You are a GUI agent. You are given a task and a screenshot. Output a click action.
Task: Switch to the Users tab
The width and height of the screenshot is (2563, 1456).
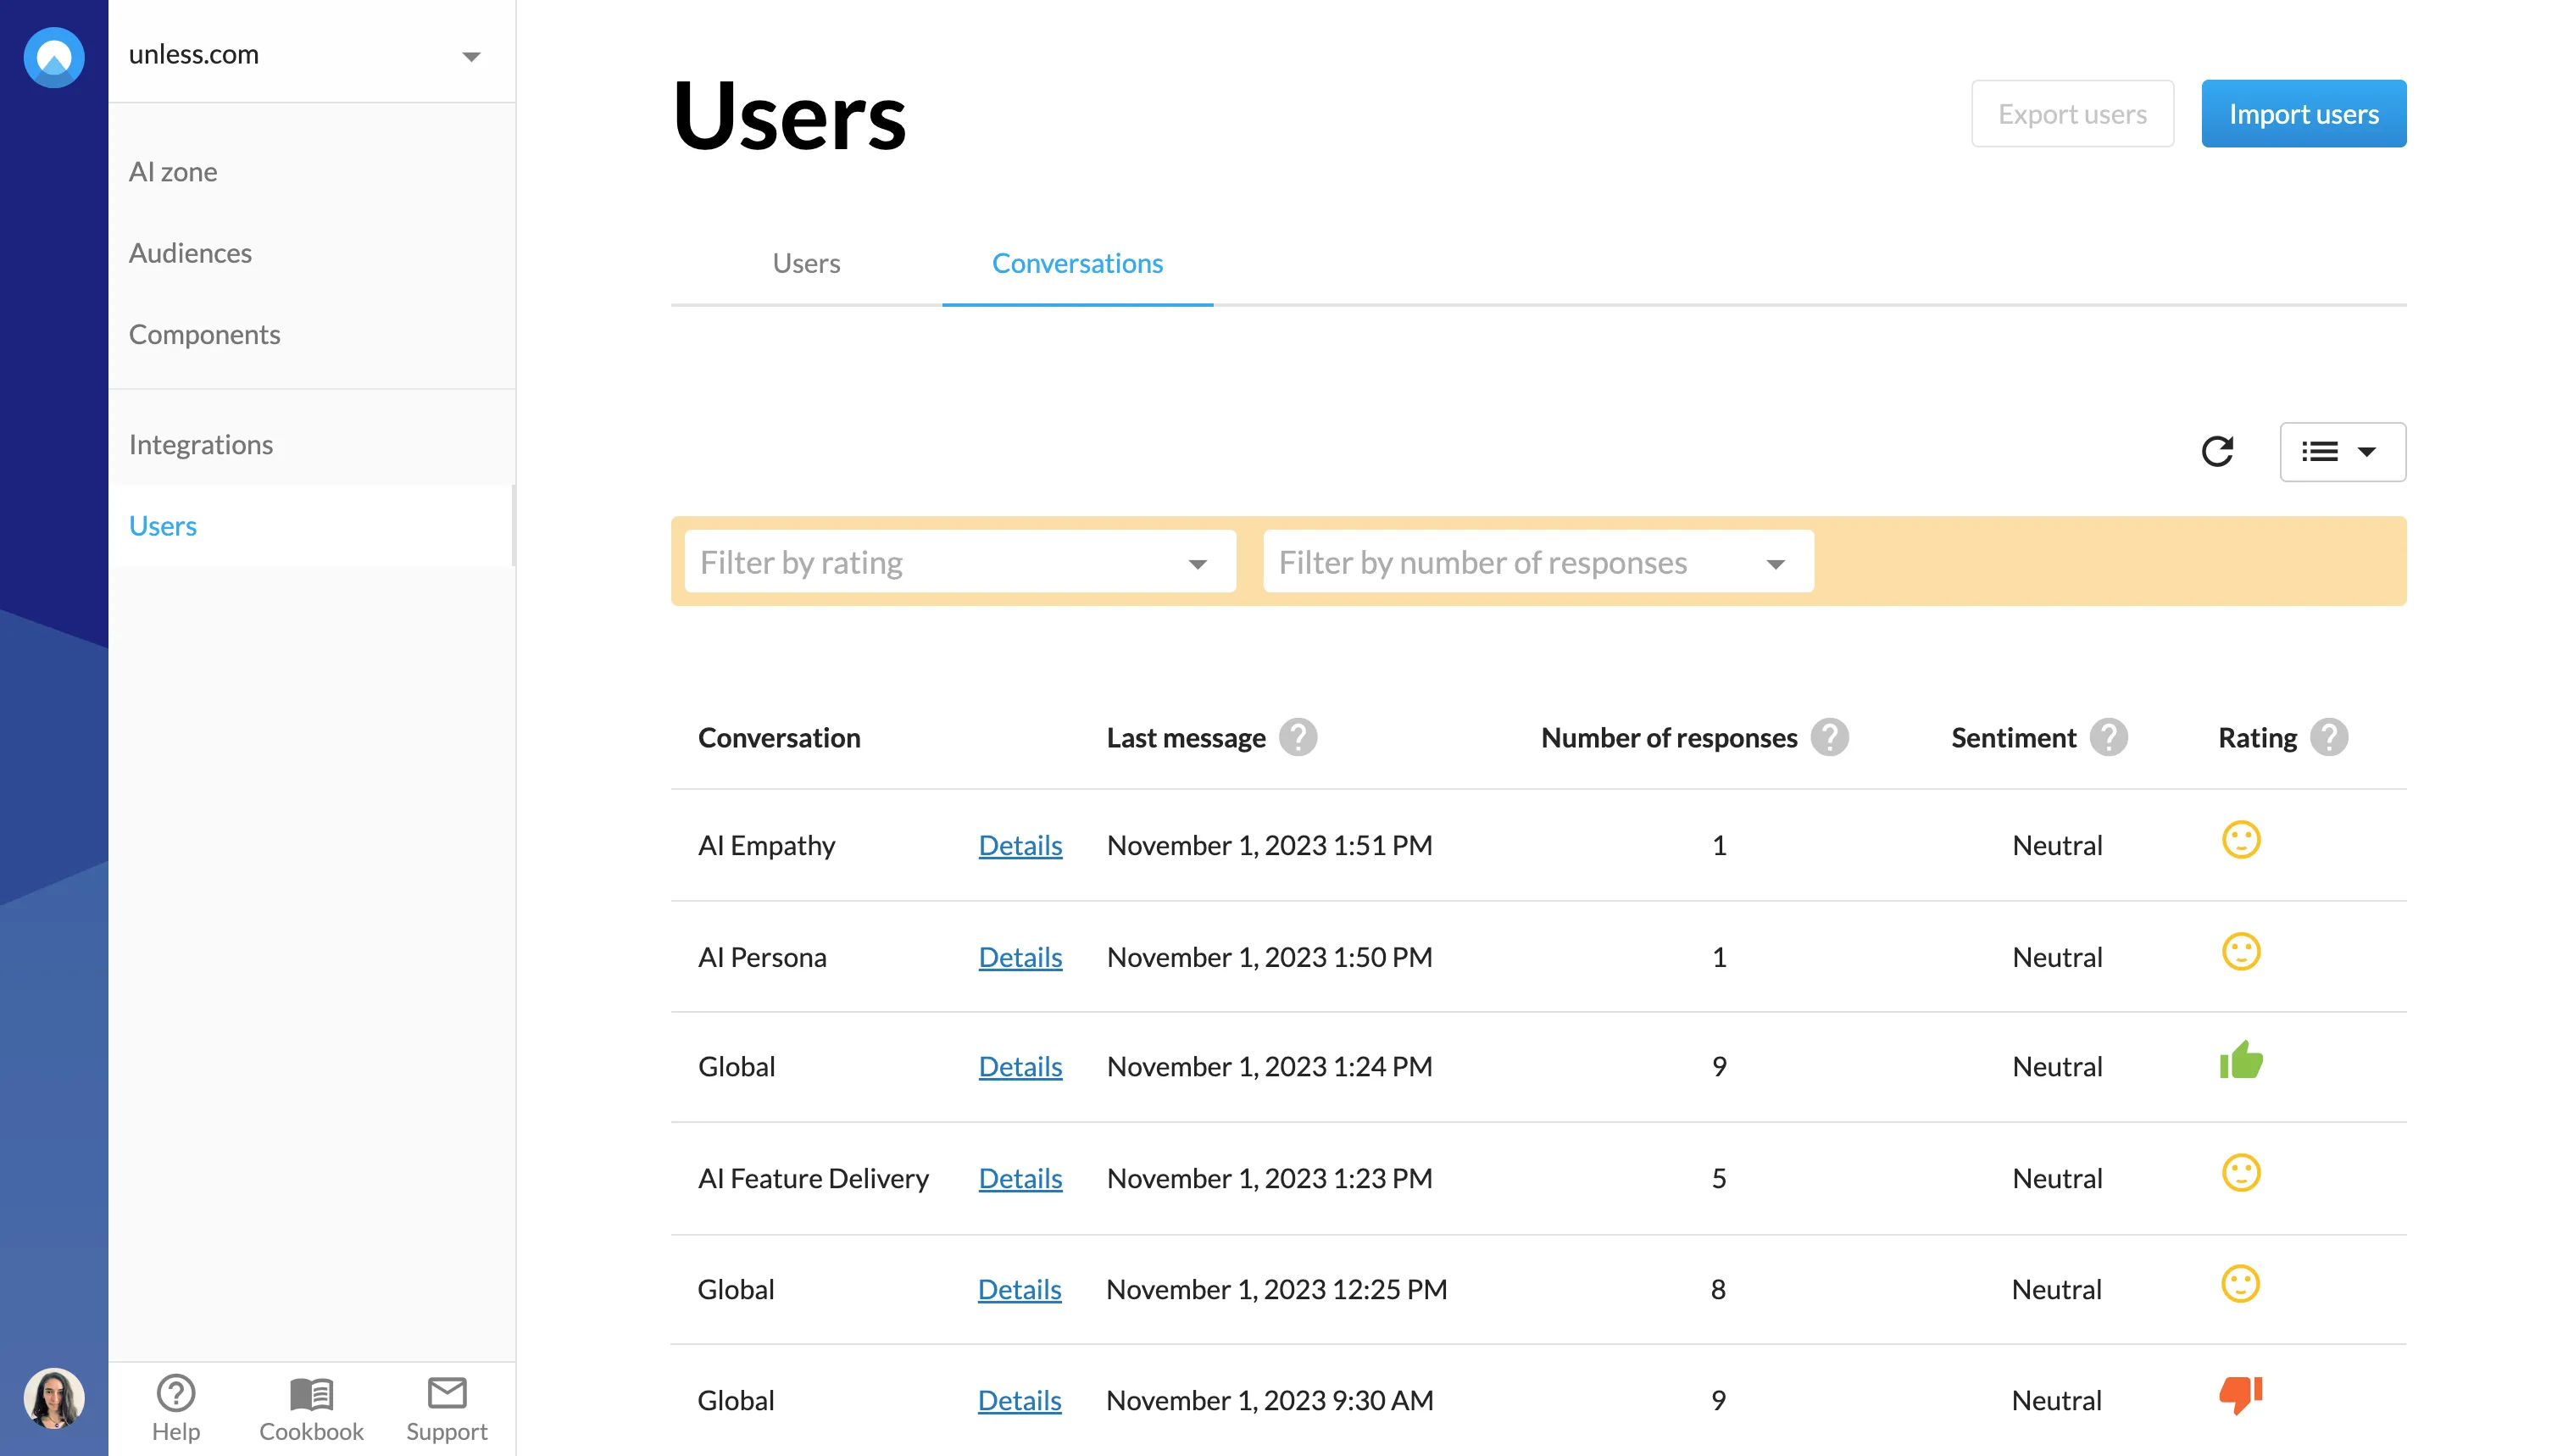(x=806, y=263)
